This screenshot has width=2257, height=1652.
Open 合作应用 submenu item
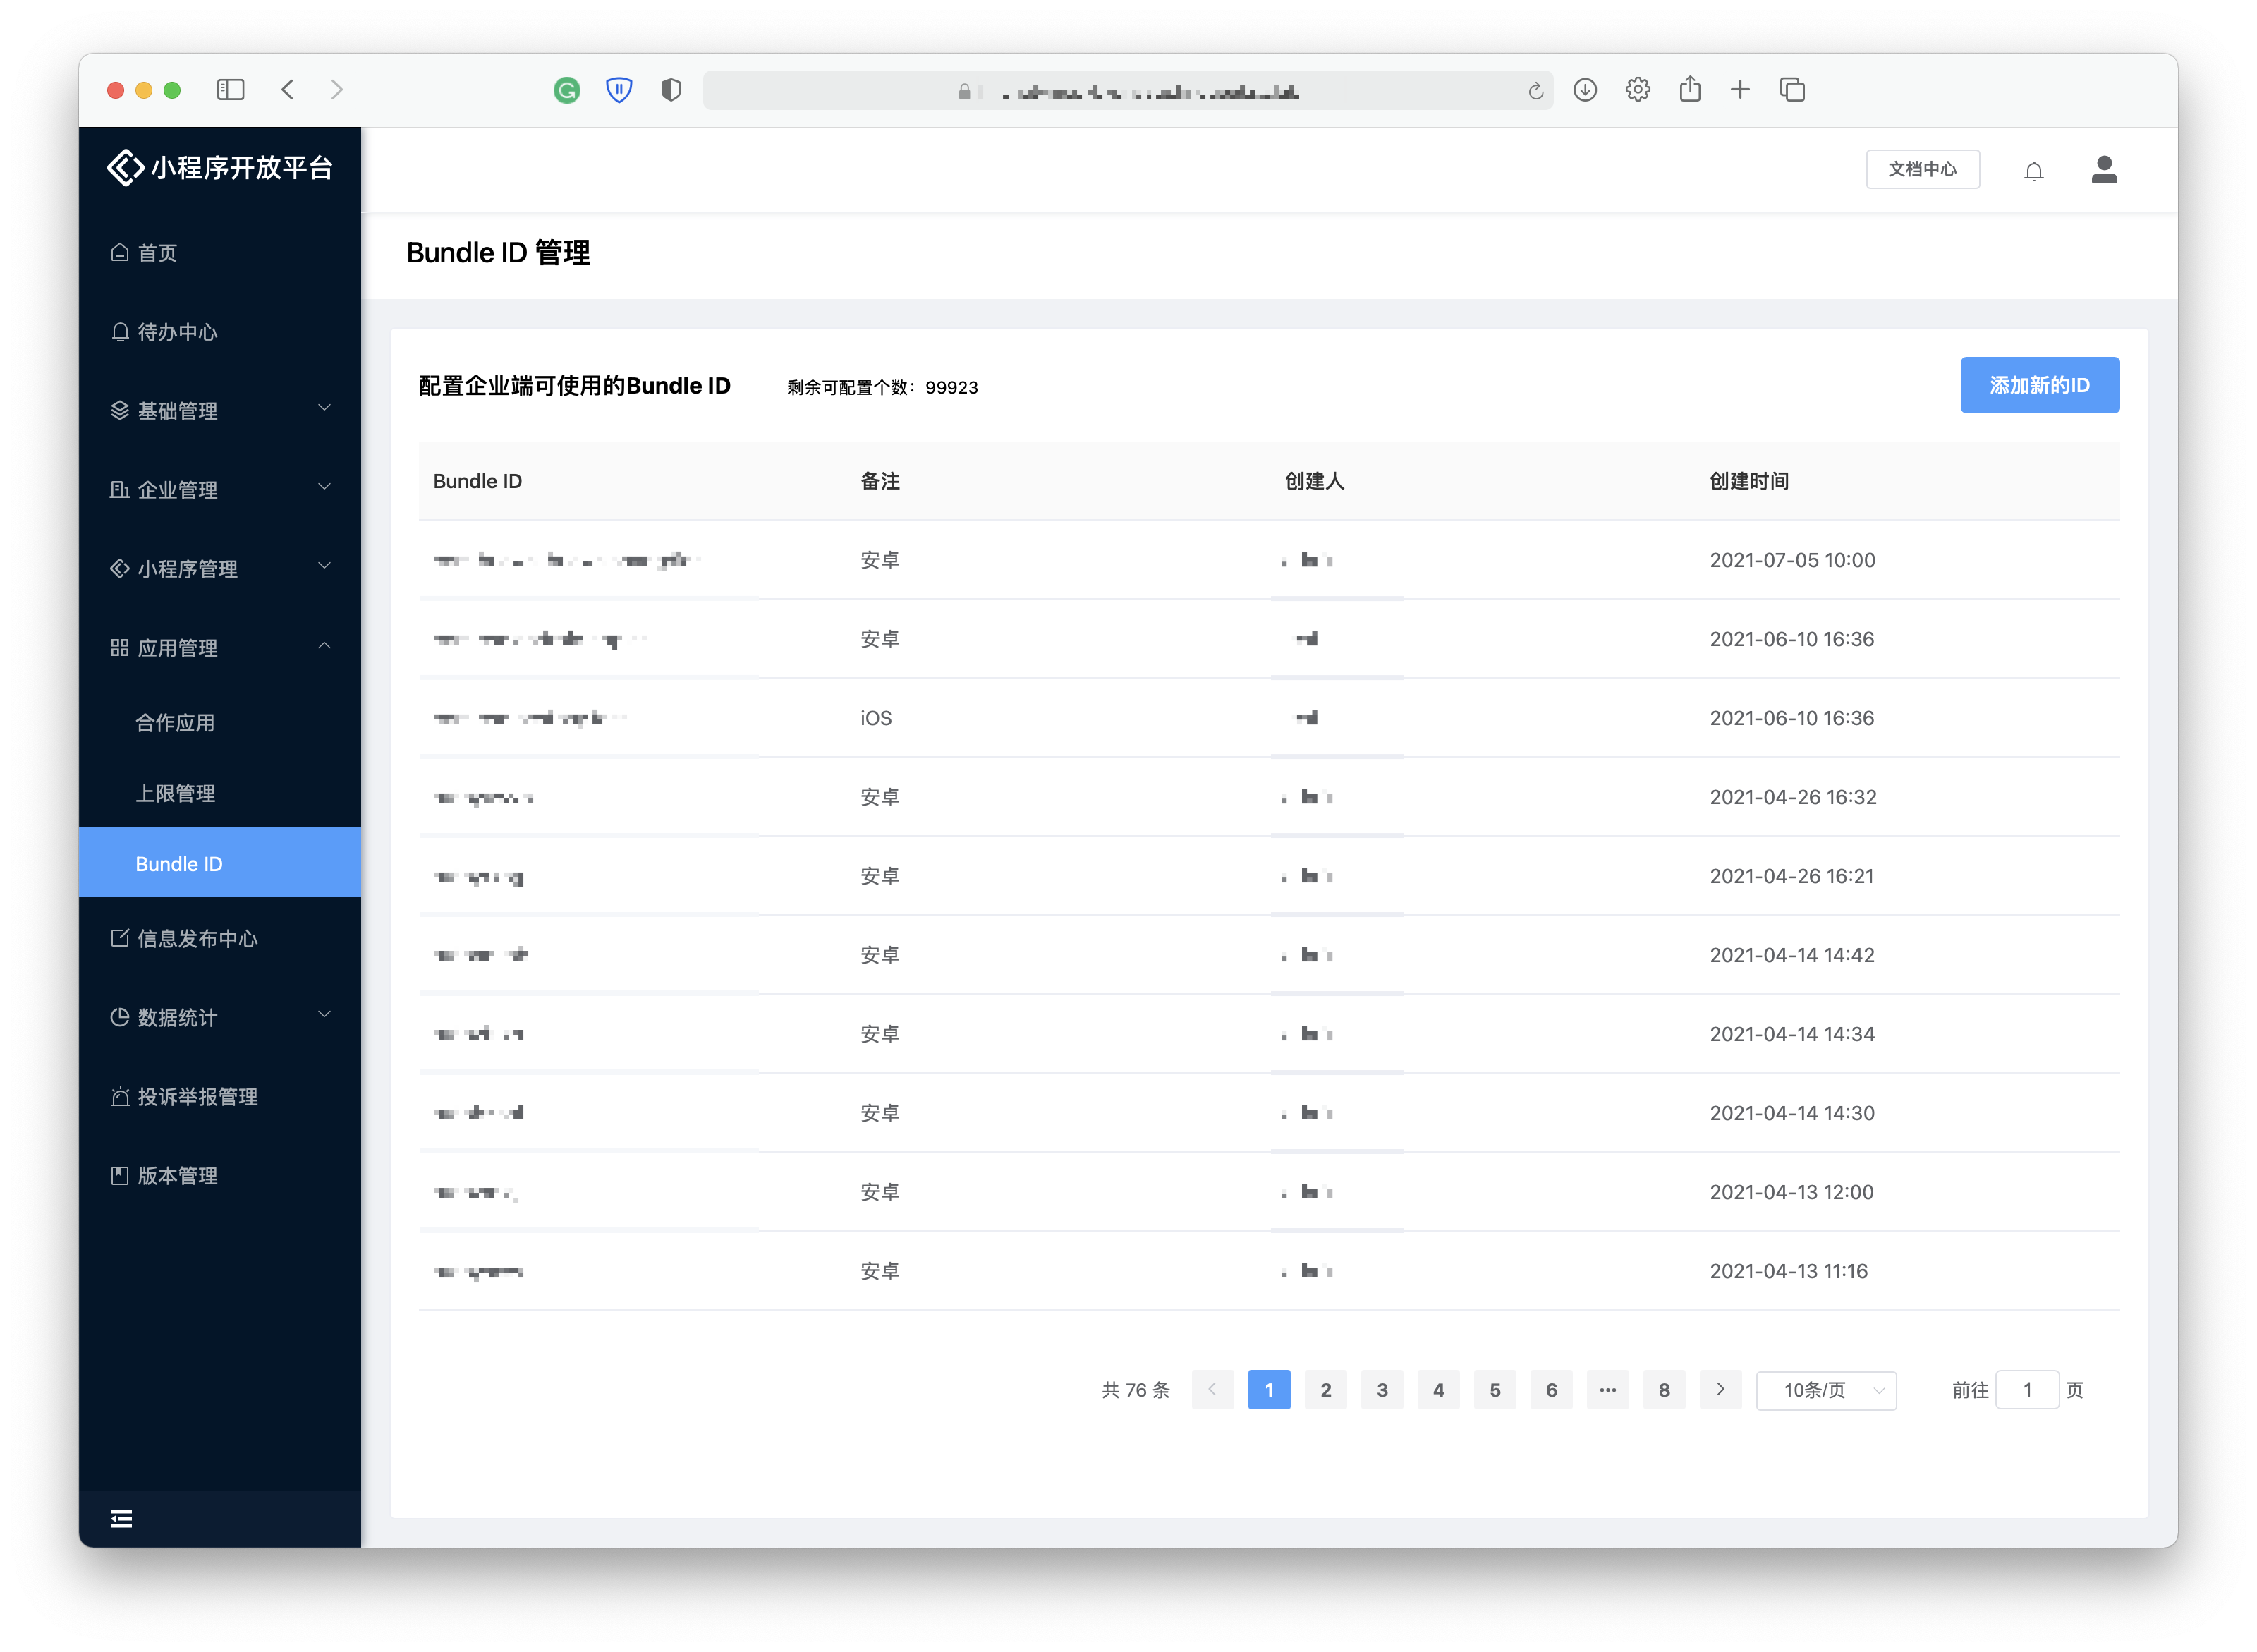[x=220, y=723]
